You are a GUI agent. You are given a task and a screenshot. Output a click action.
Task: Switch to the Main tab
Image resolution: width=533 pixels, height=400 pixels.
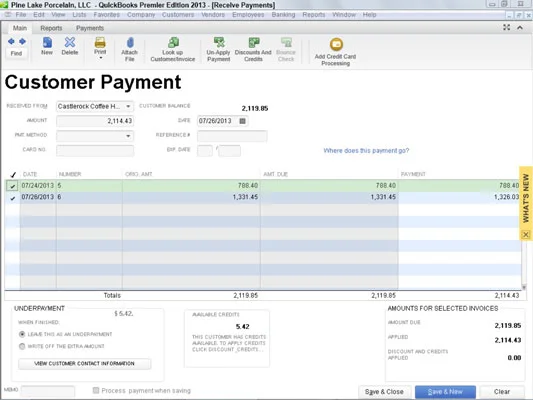(x=20, y=28)
